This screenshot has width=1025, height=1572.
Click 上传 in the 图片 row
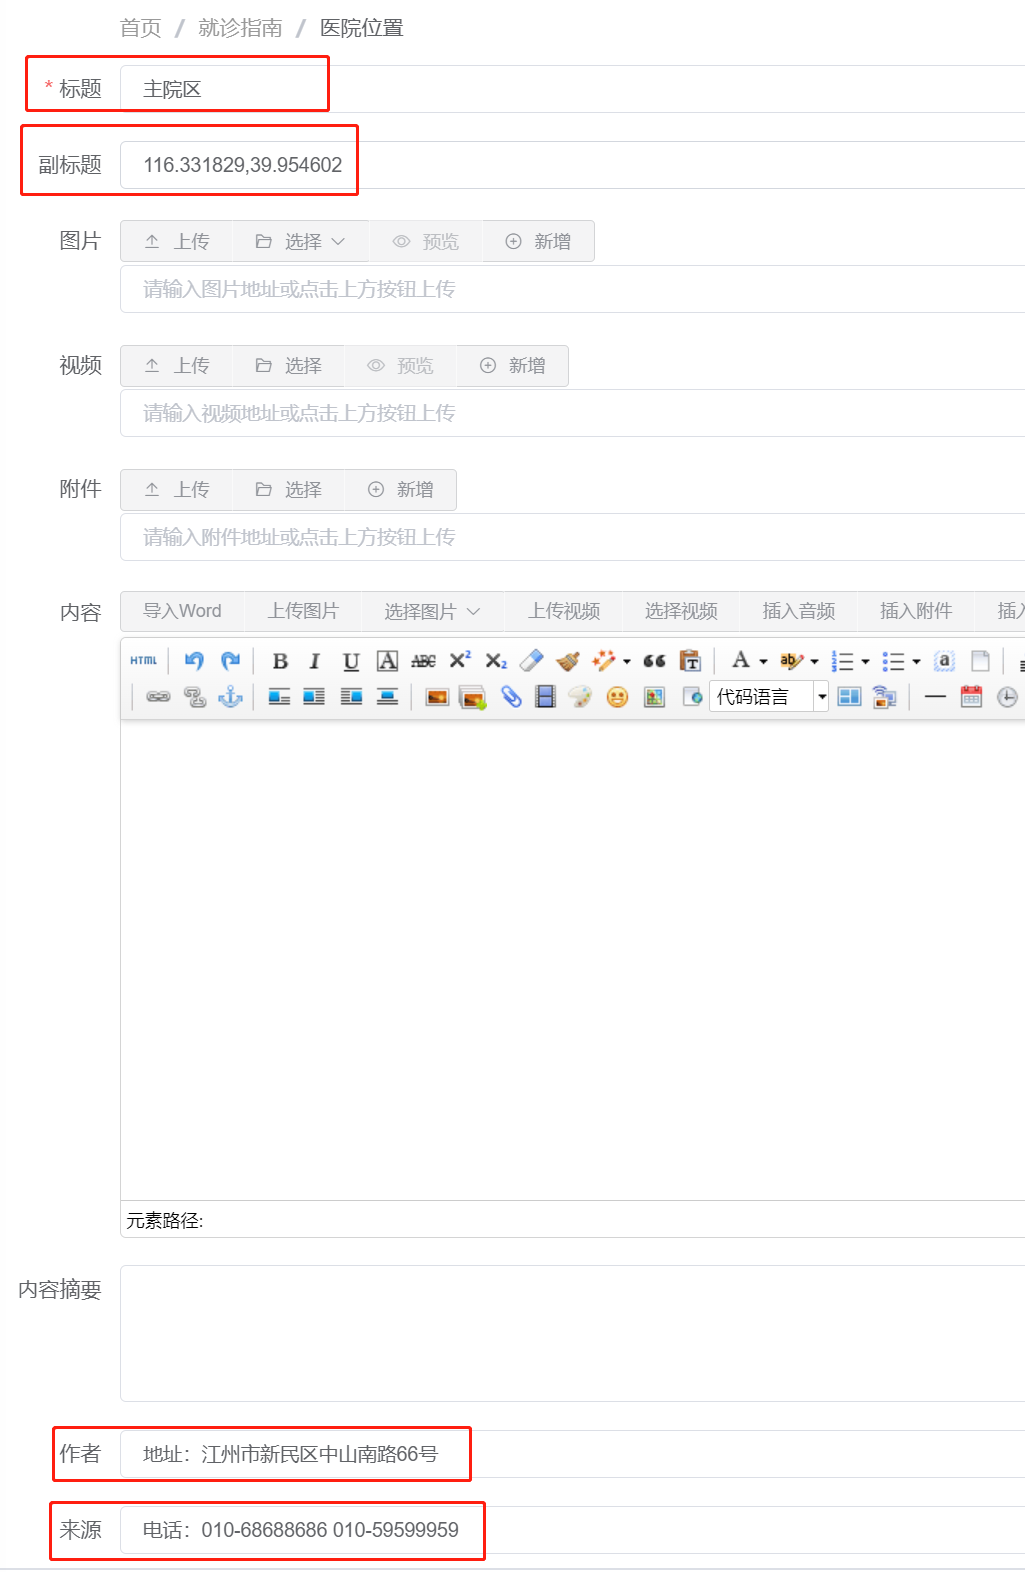point(177,241)
